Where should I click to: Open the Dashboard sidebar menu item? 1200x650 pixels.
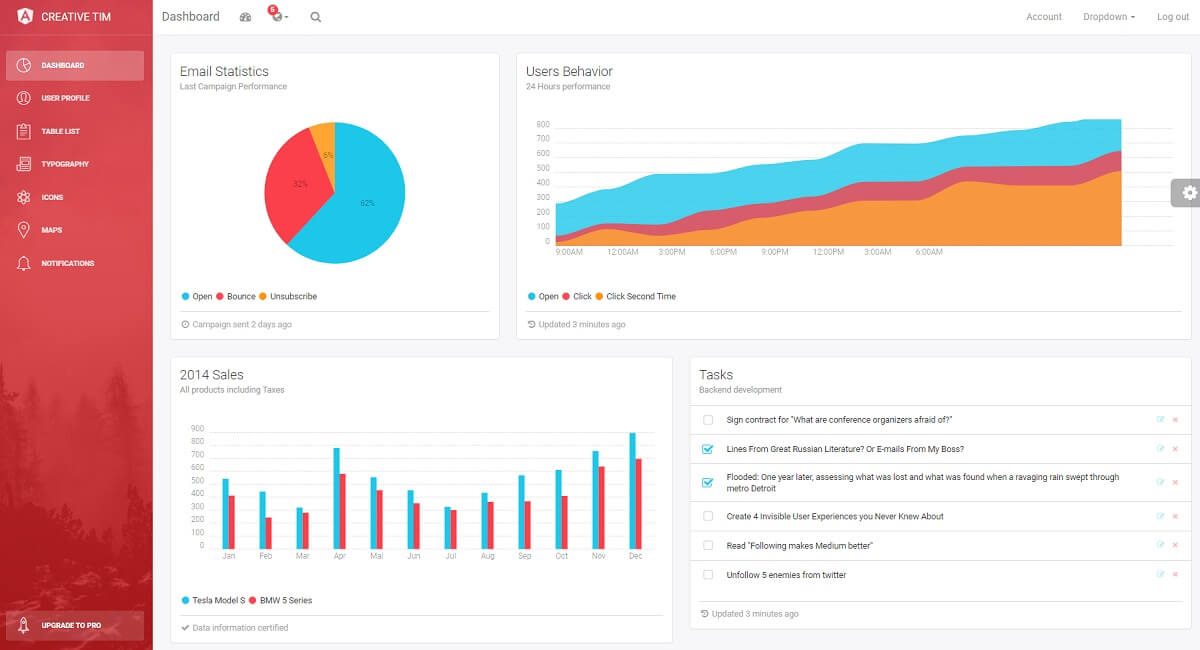click(75, 65)
